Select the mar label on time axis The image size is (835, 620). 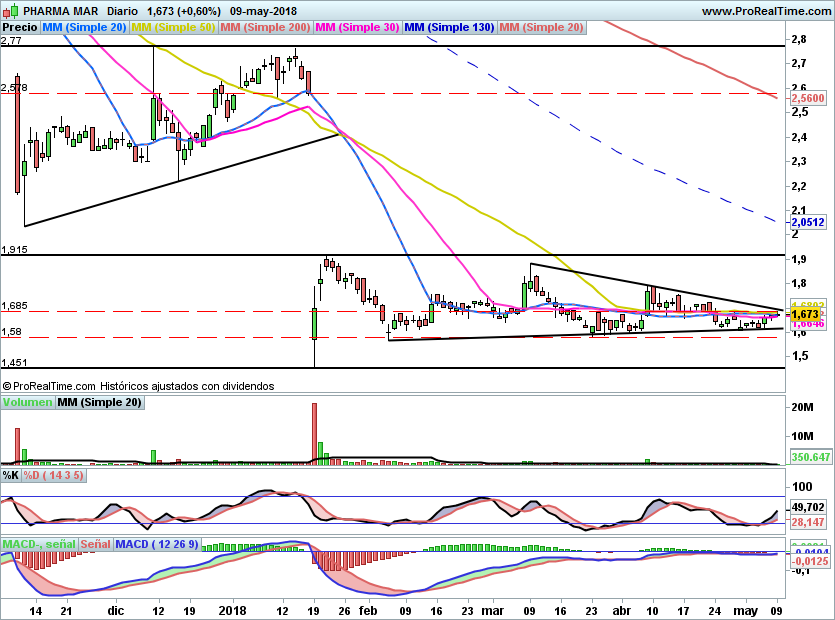click(x=493, y=610)
